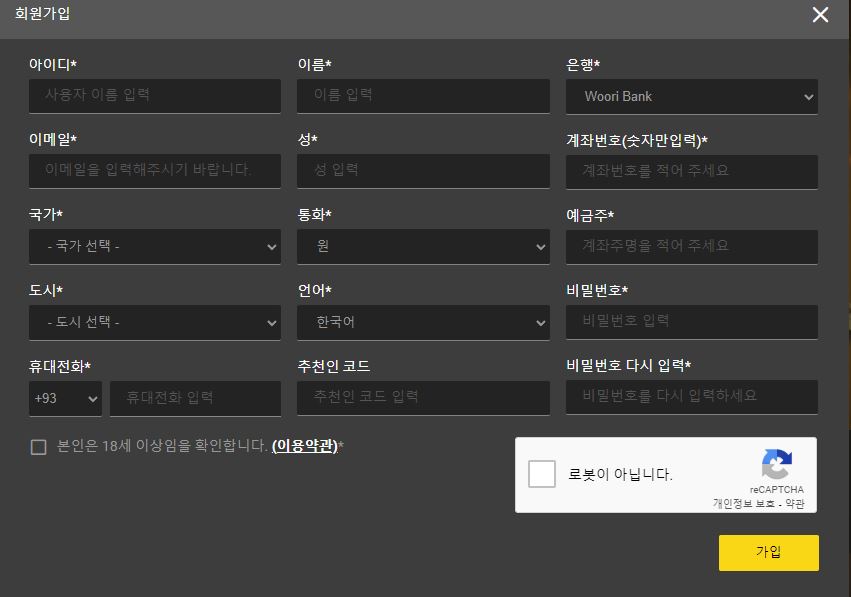Select the 이름 first name input field
The image size is (851, 597).
click(x=423, y=96)
